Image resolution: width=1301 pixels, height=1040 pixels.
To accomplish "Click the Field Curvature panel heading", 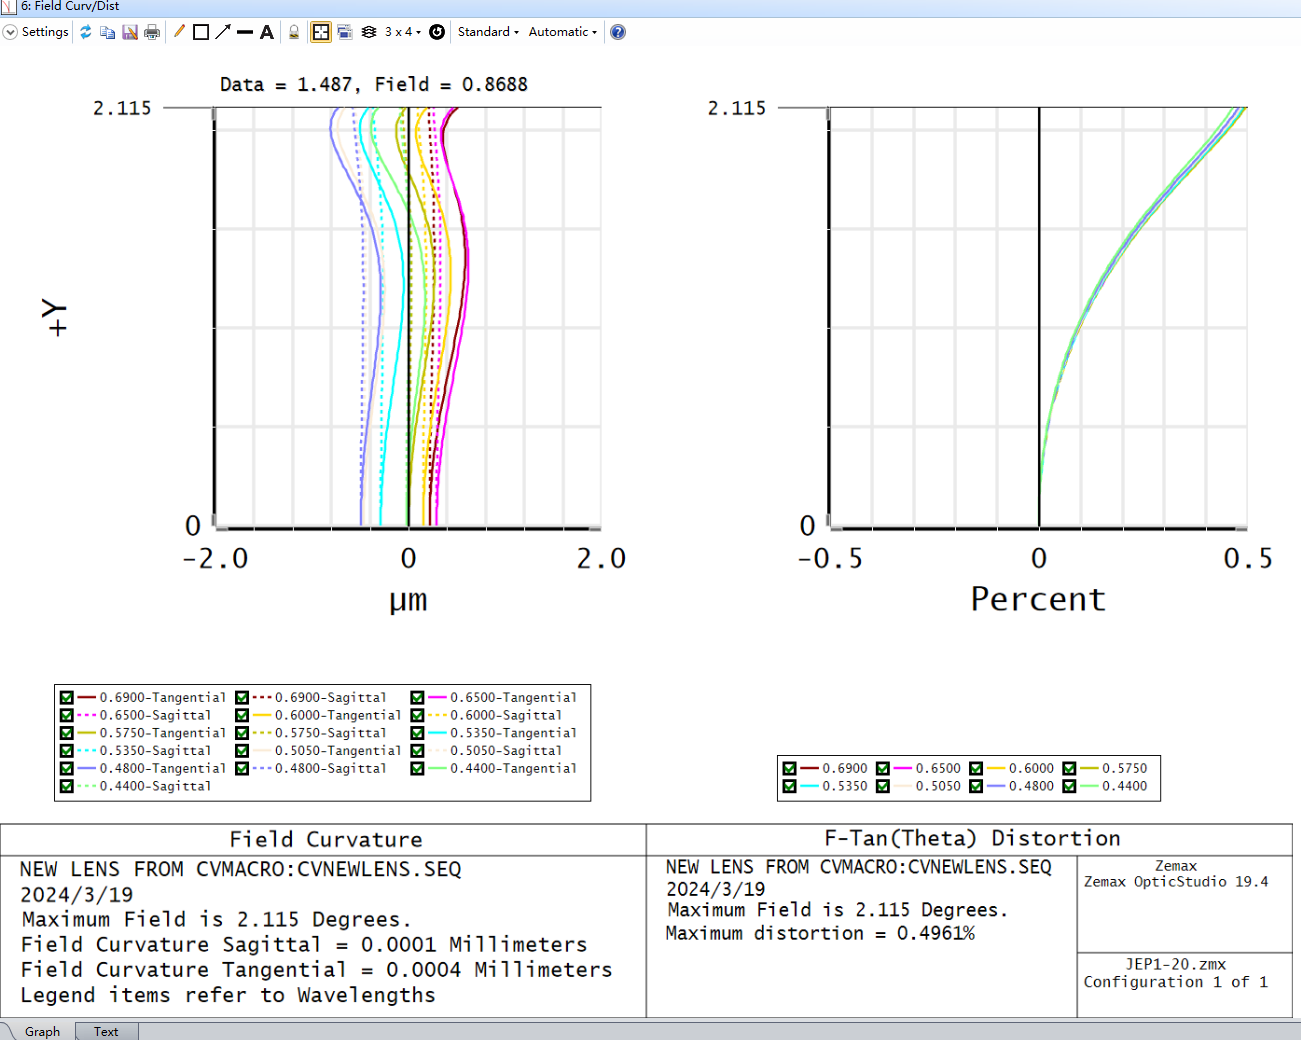I will tap(326, 840).
